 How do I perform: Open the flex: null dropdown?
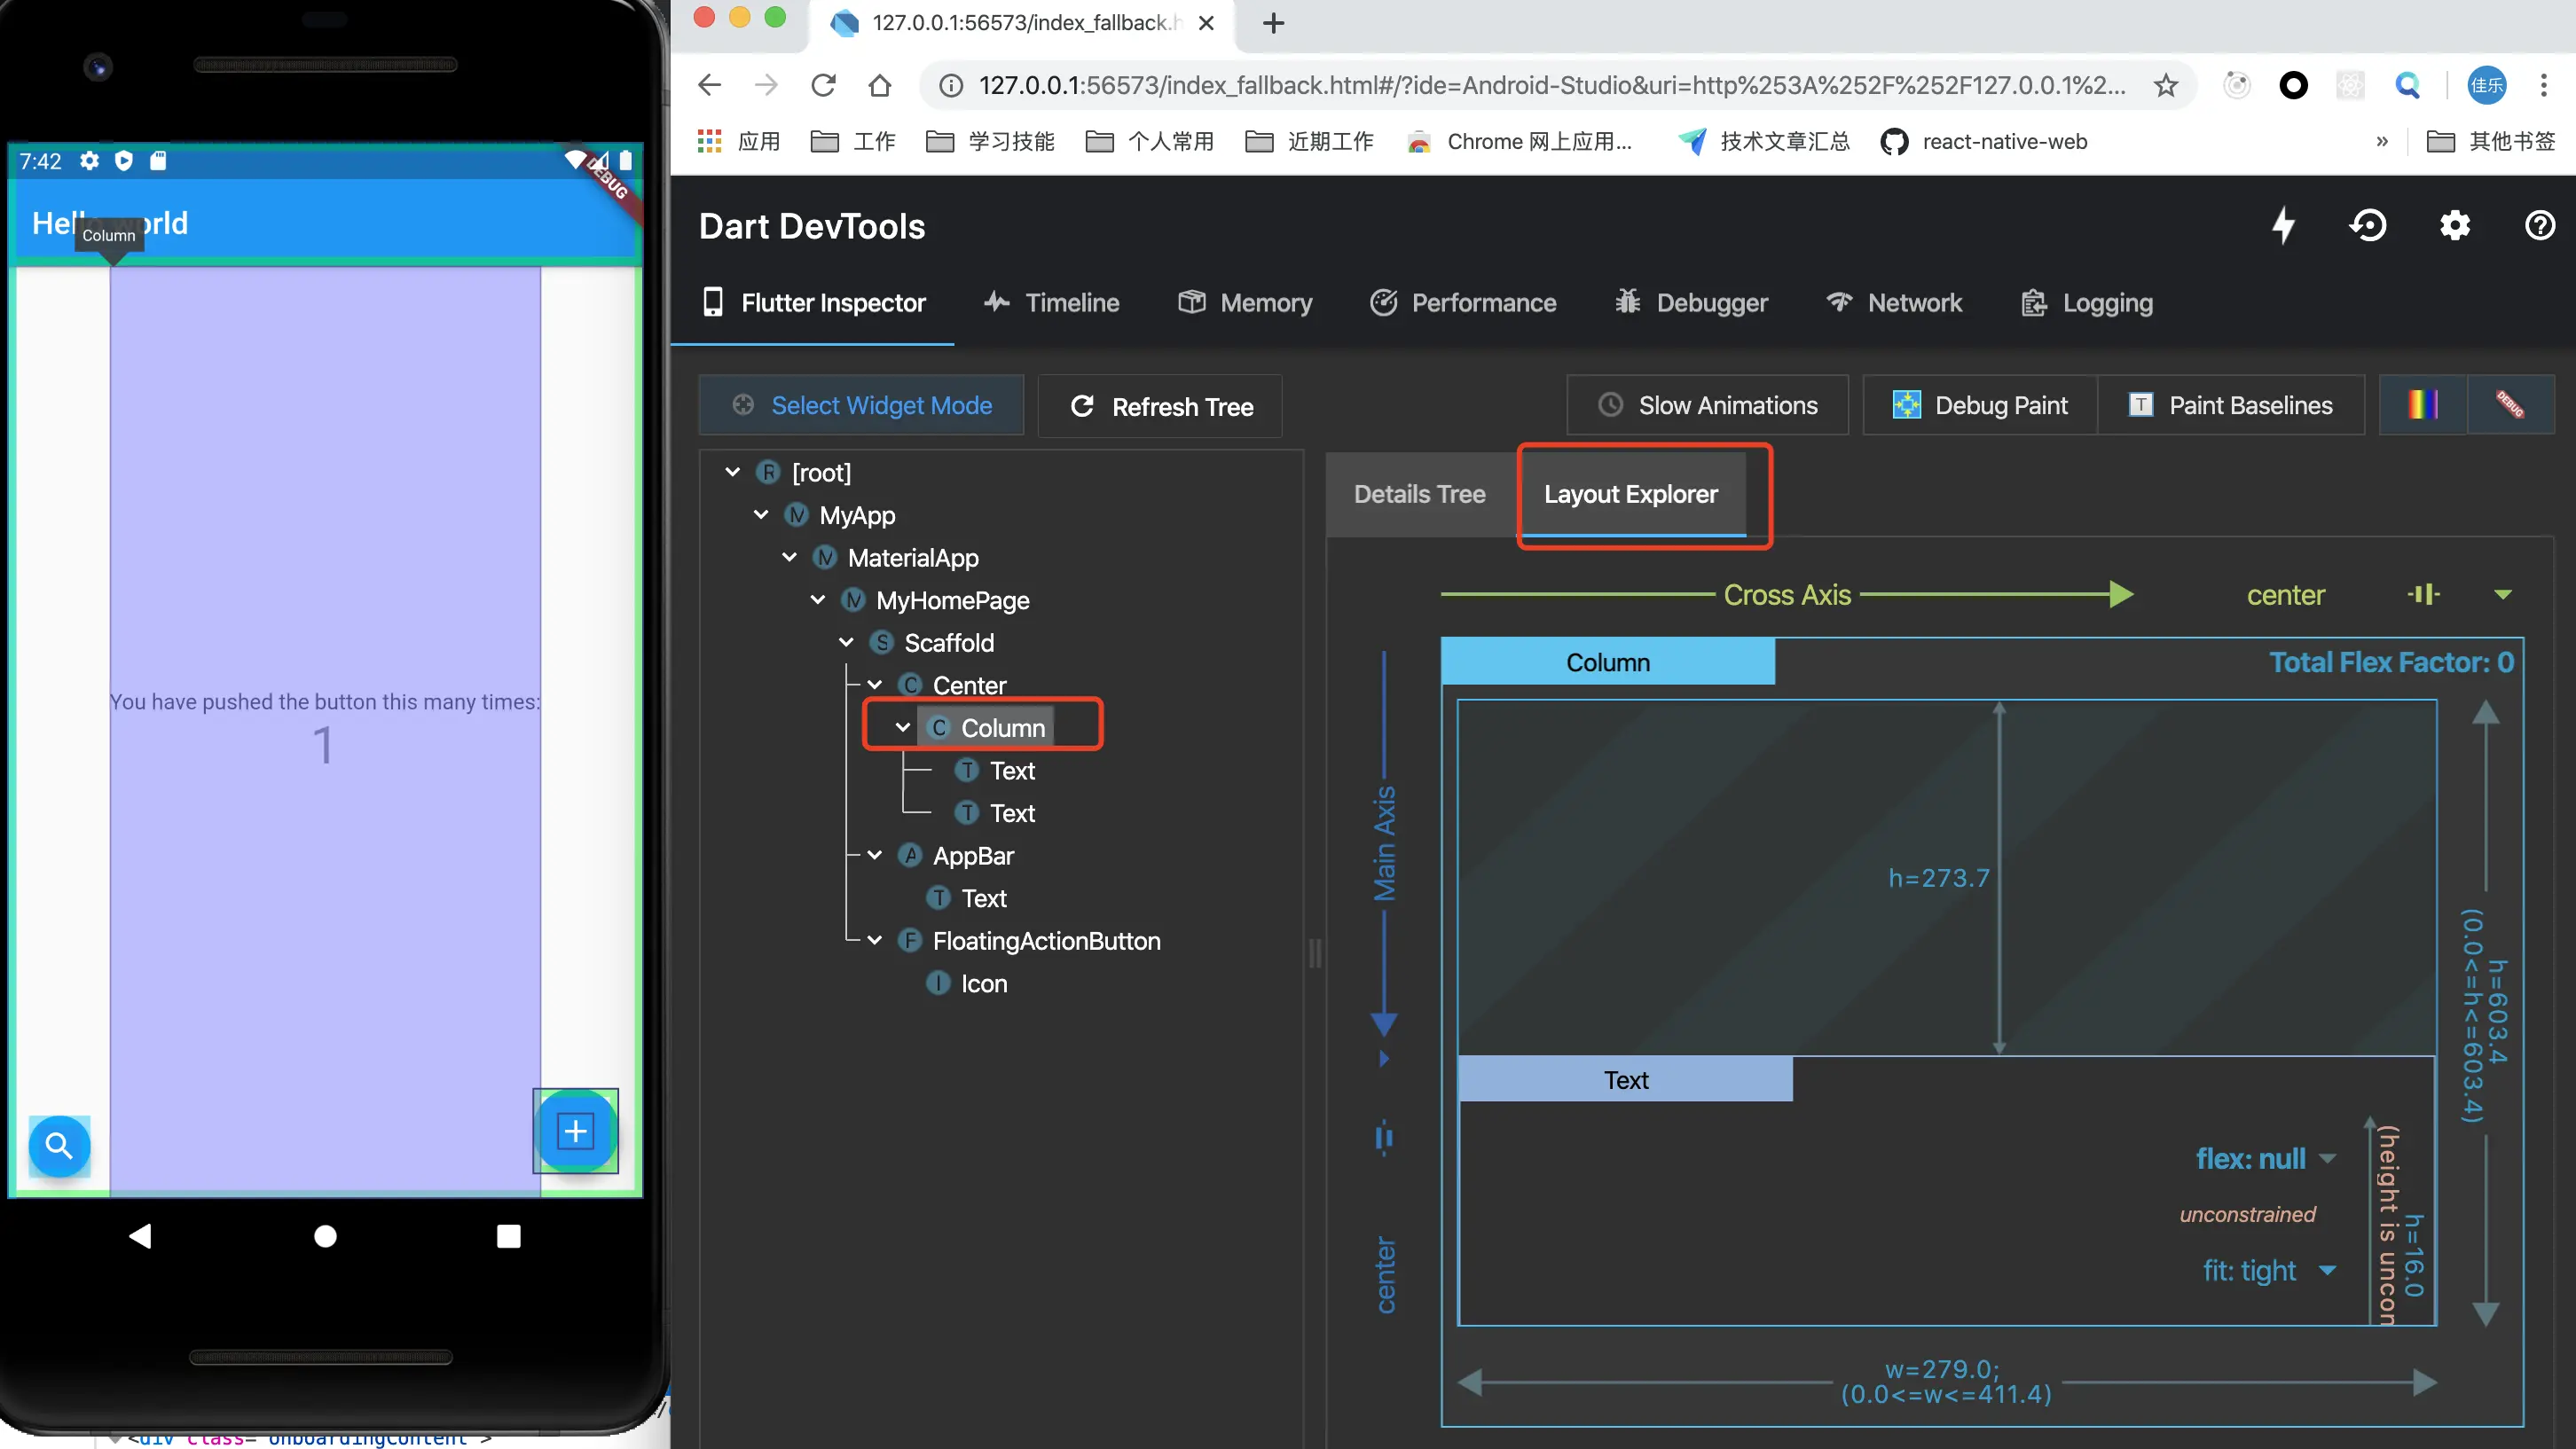coord(2267,1159)
